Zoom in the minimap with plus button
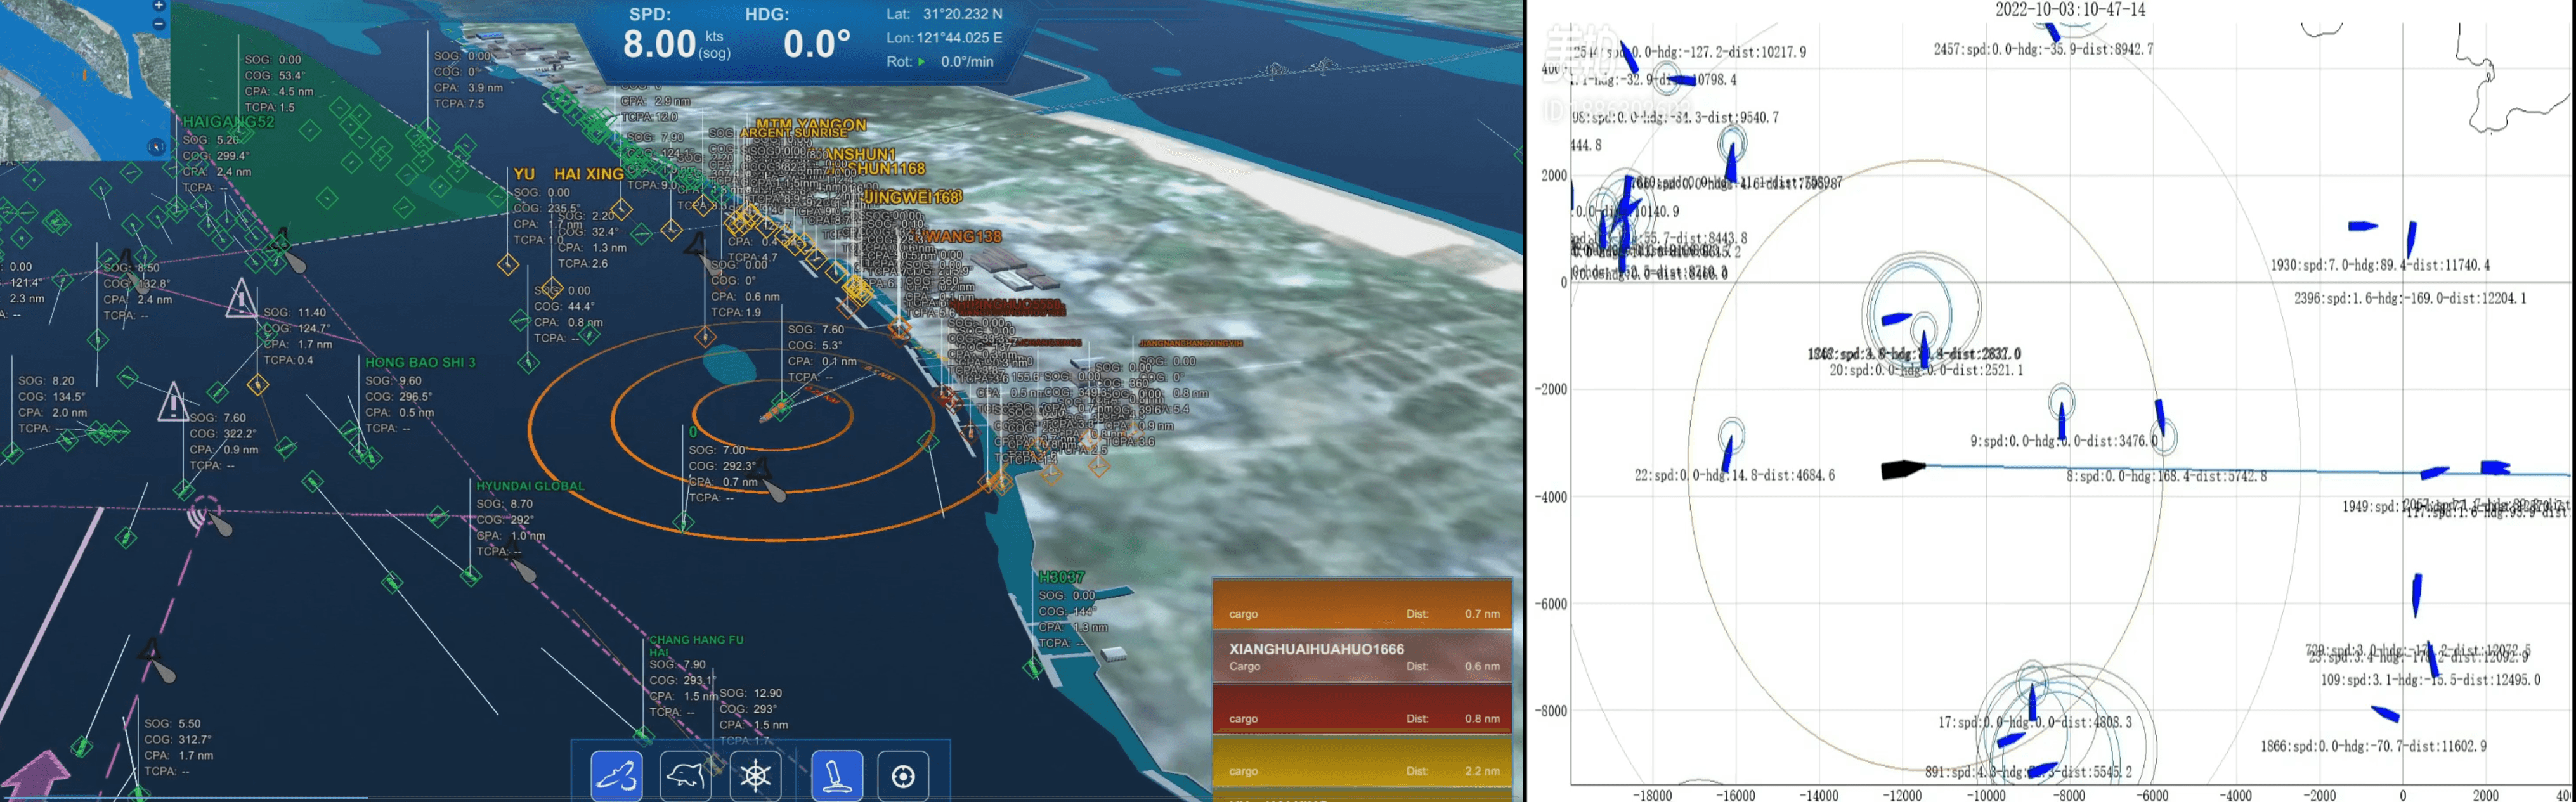 (x=158, y=5)
